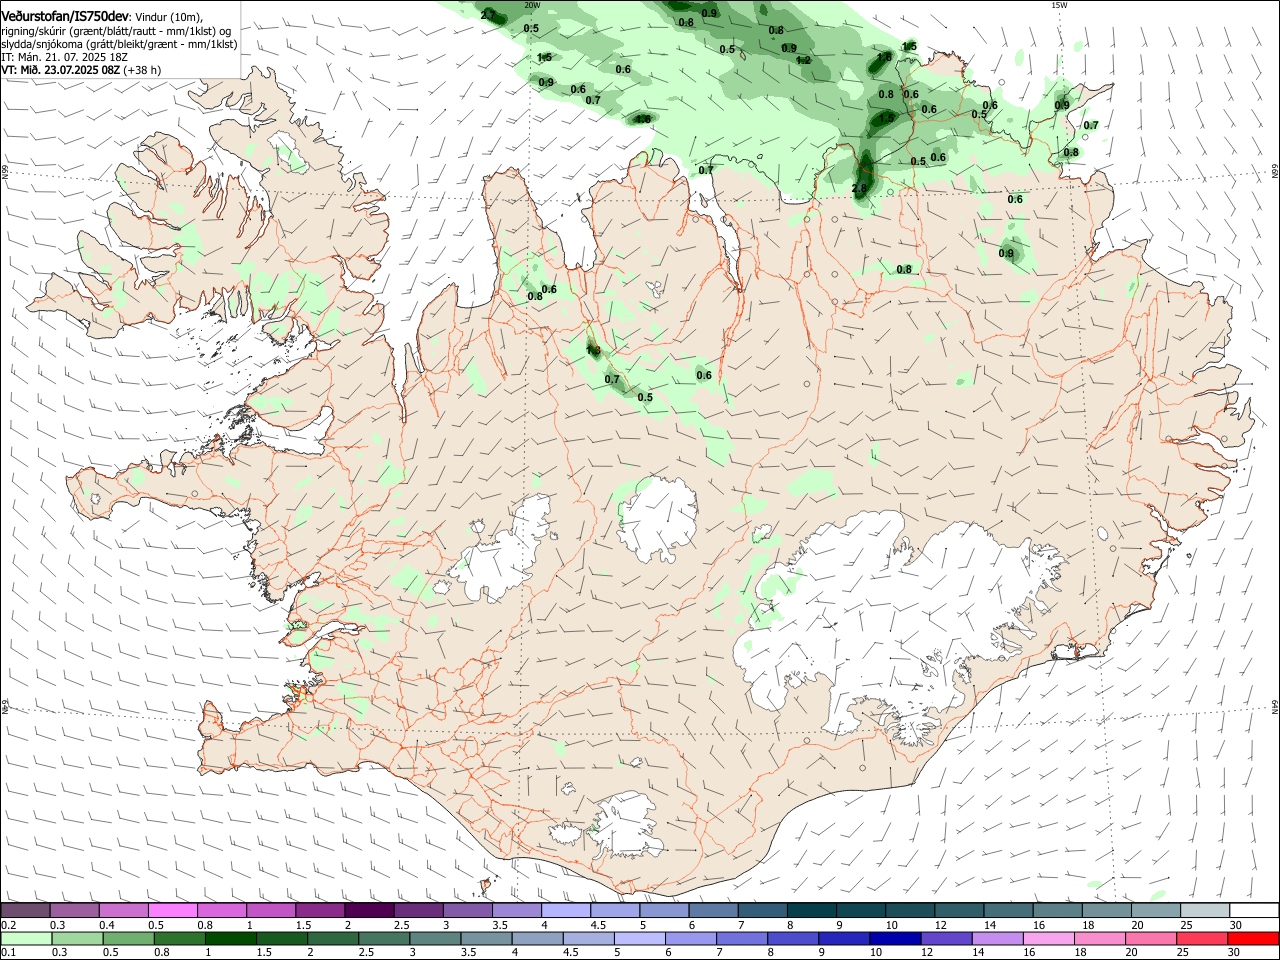The height and width of the screenshot is (960, 1280).
Task: Click the 0.2 label in the upper legend row
Action: (x=8, y=926)
